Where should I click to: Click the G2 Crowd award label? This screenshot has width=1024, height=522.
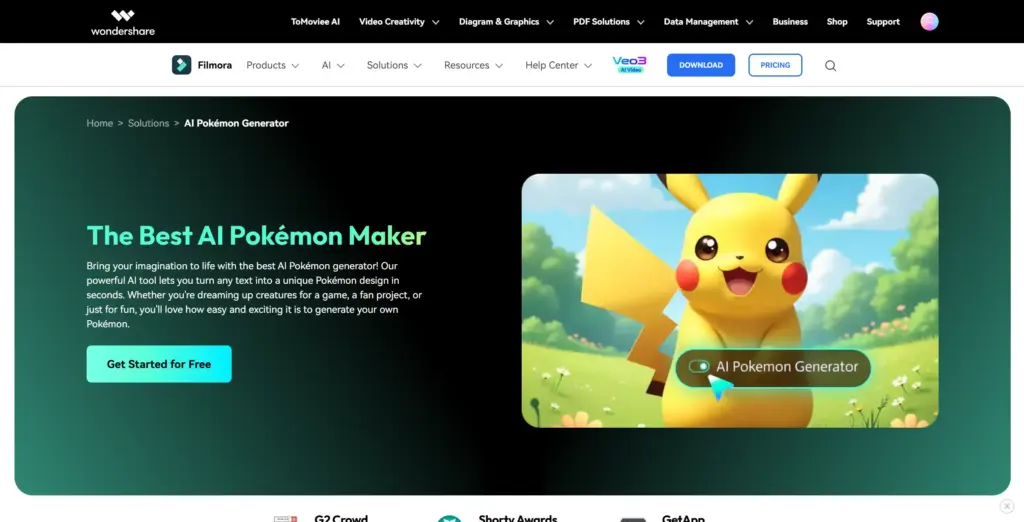(341, 518)
